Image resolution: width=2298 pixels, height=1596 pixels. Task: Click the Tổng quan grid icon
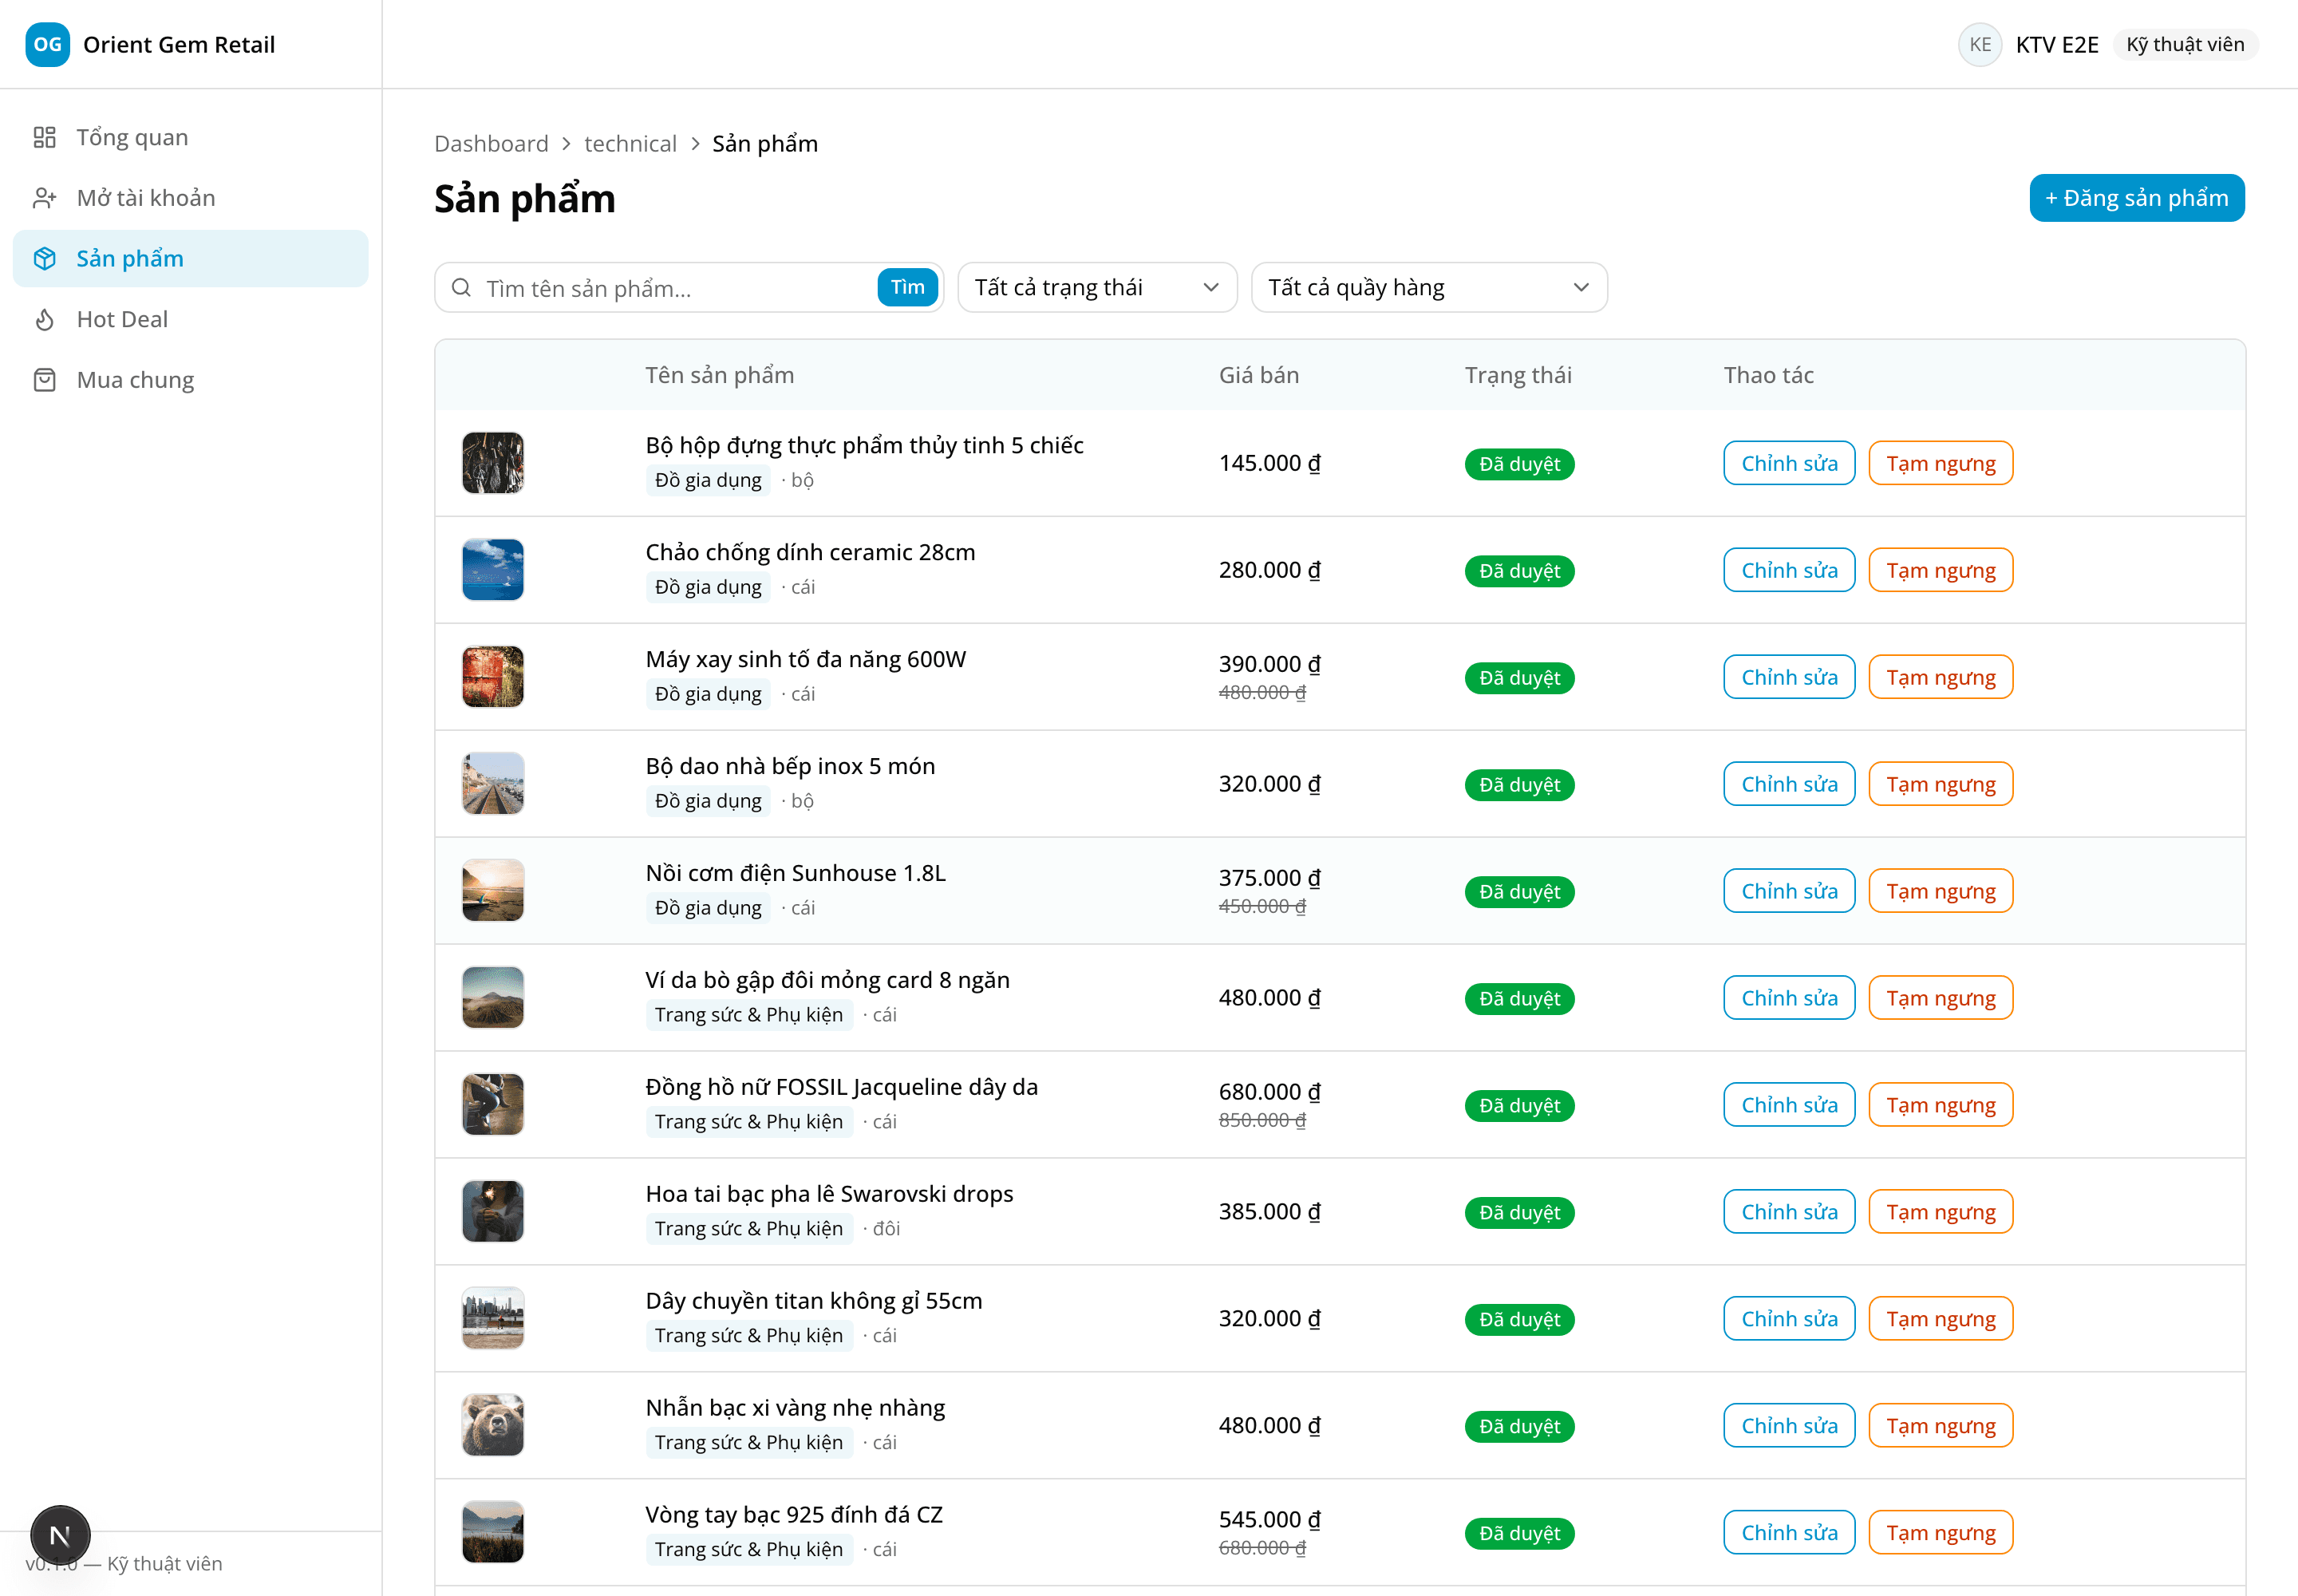coord(45,137)
